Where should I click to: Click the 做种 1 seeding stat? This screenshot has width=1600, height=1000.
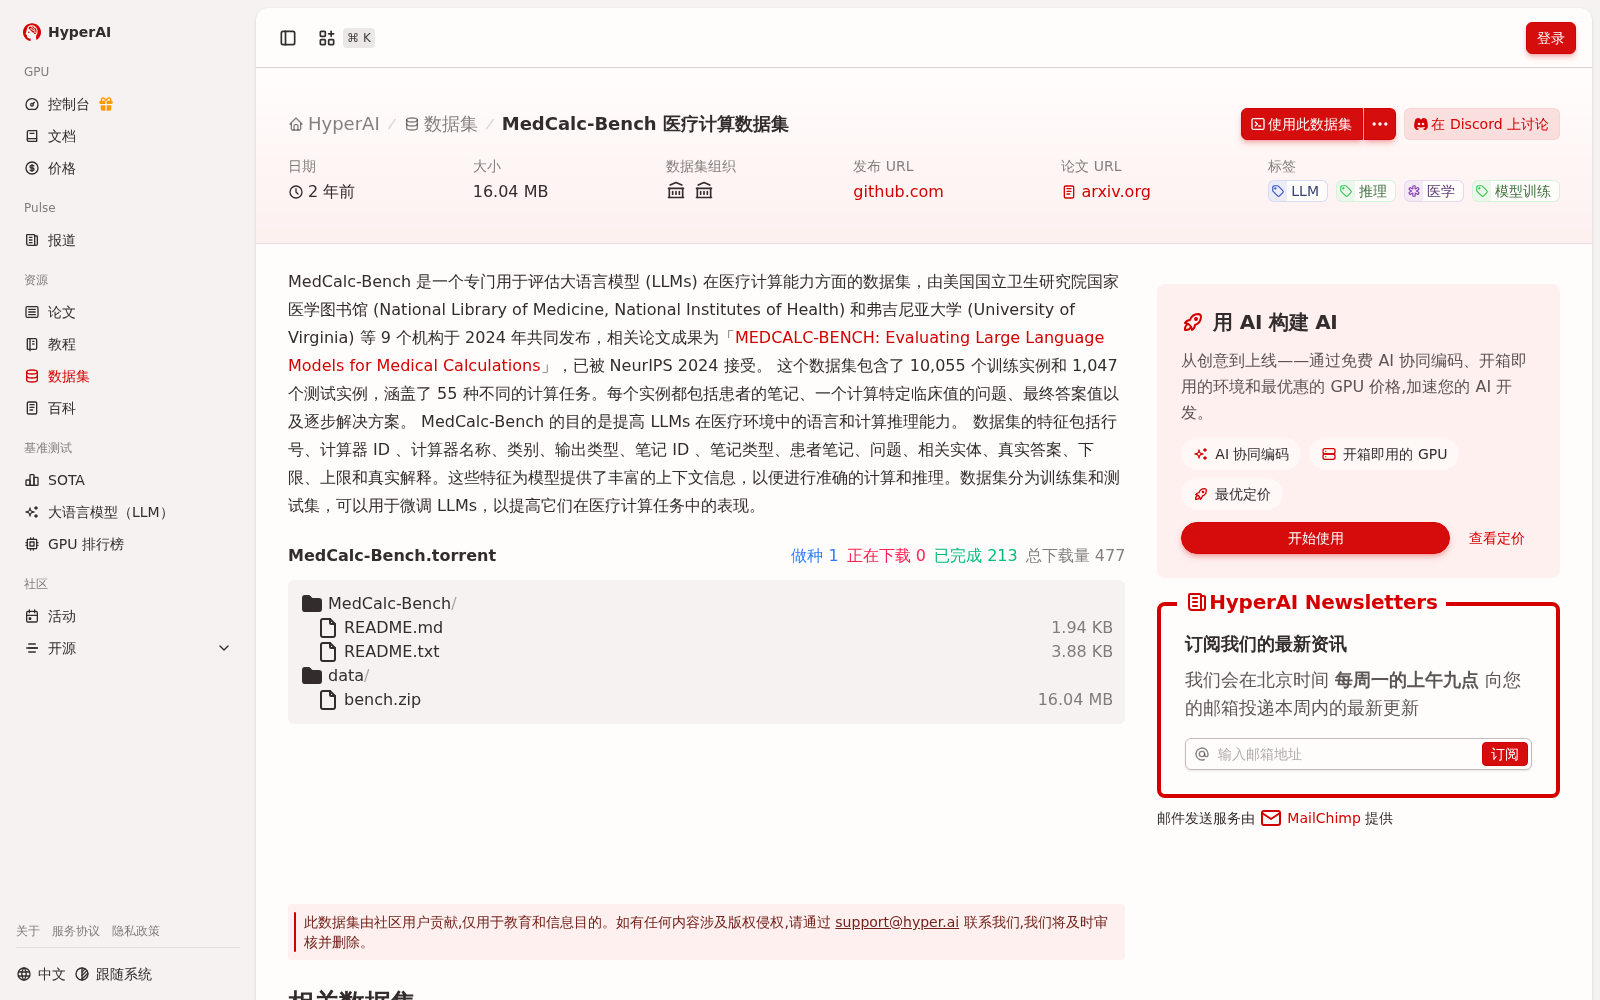(x=814, y=555)
